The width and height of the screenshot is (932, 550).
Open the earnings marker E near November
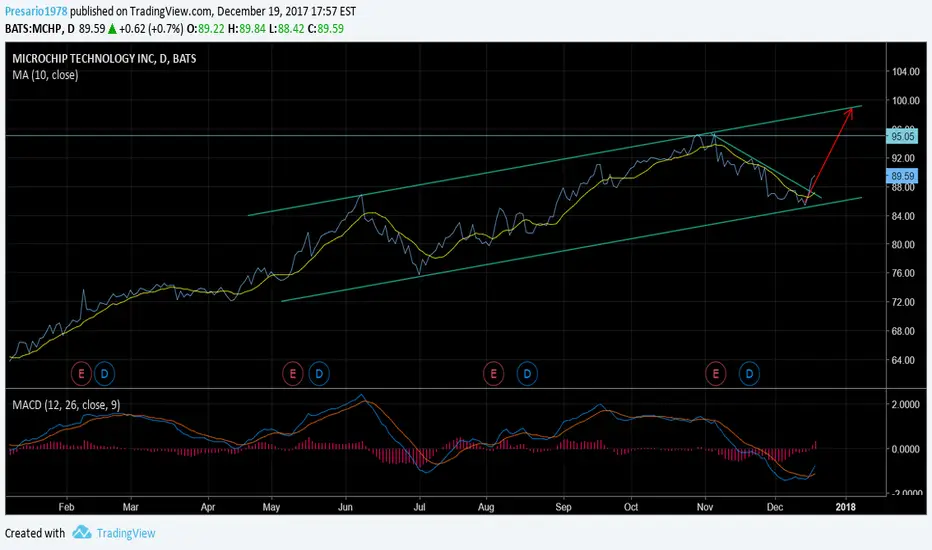point(716,373)
